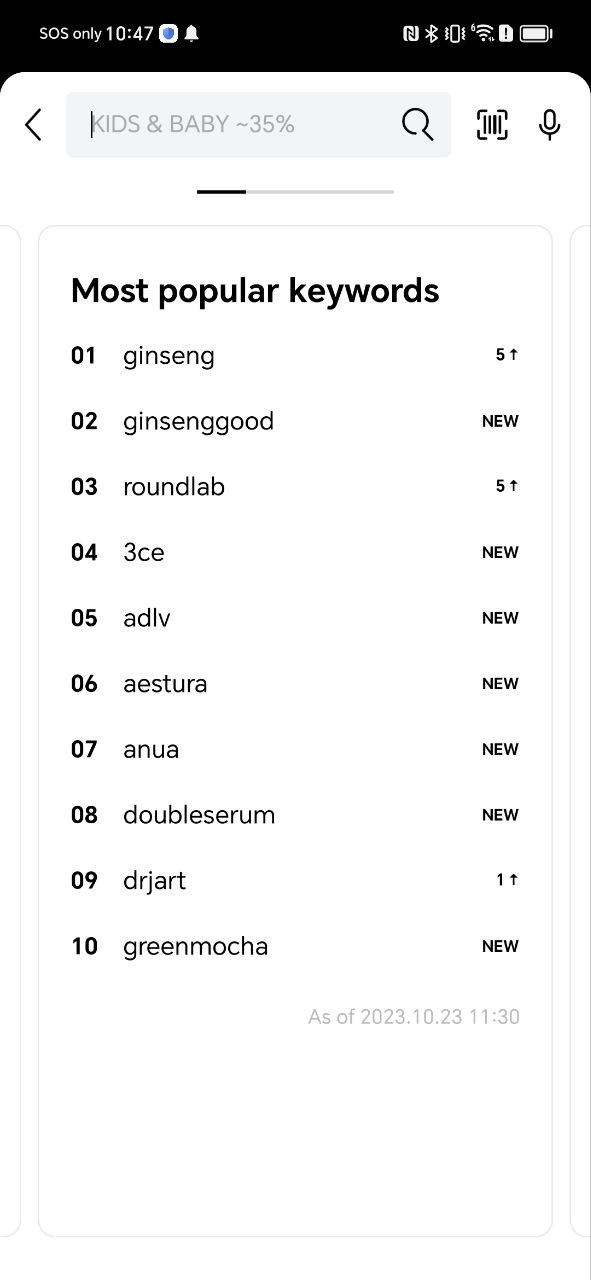
Task: Open the drjart keyword
Action: pos(154,881)
